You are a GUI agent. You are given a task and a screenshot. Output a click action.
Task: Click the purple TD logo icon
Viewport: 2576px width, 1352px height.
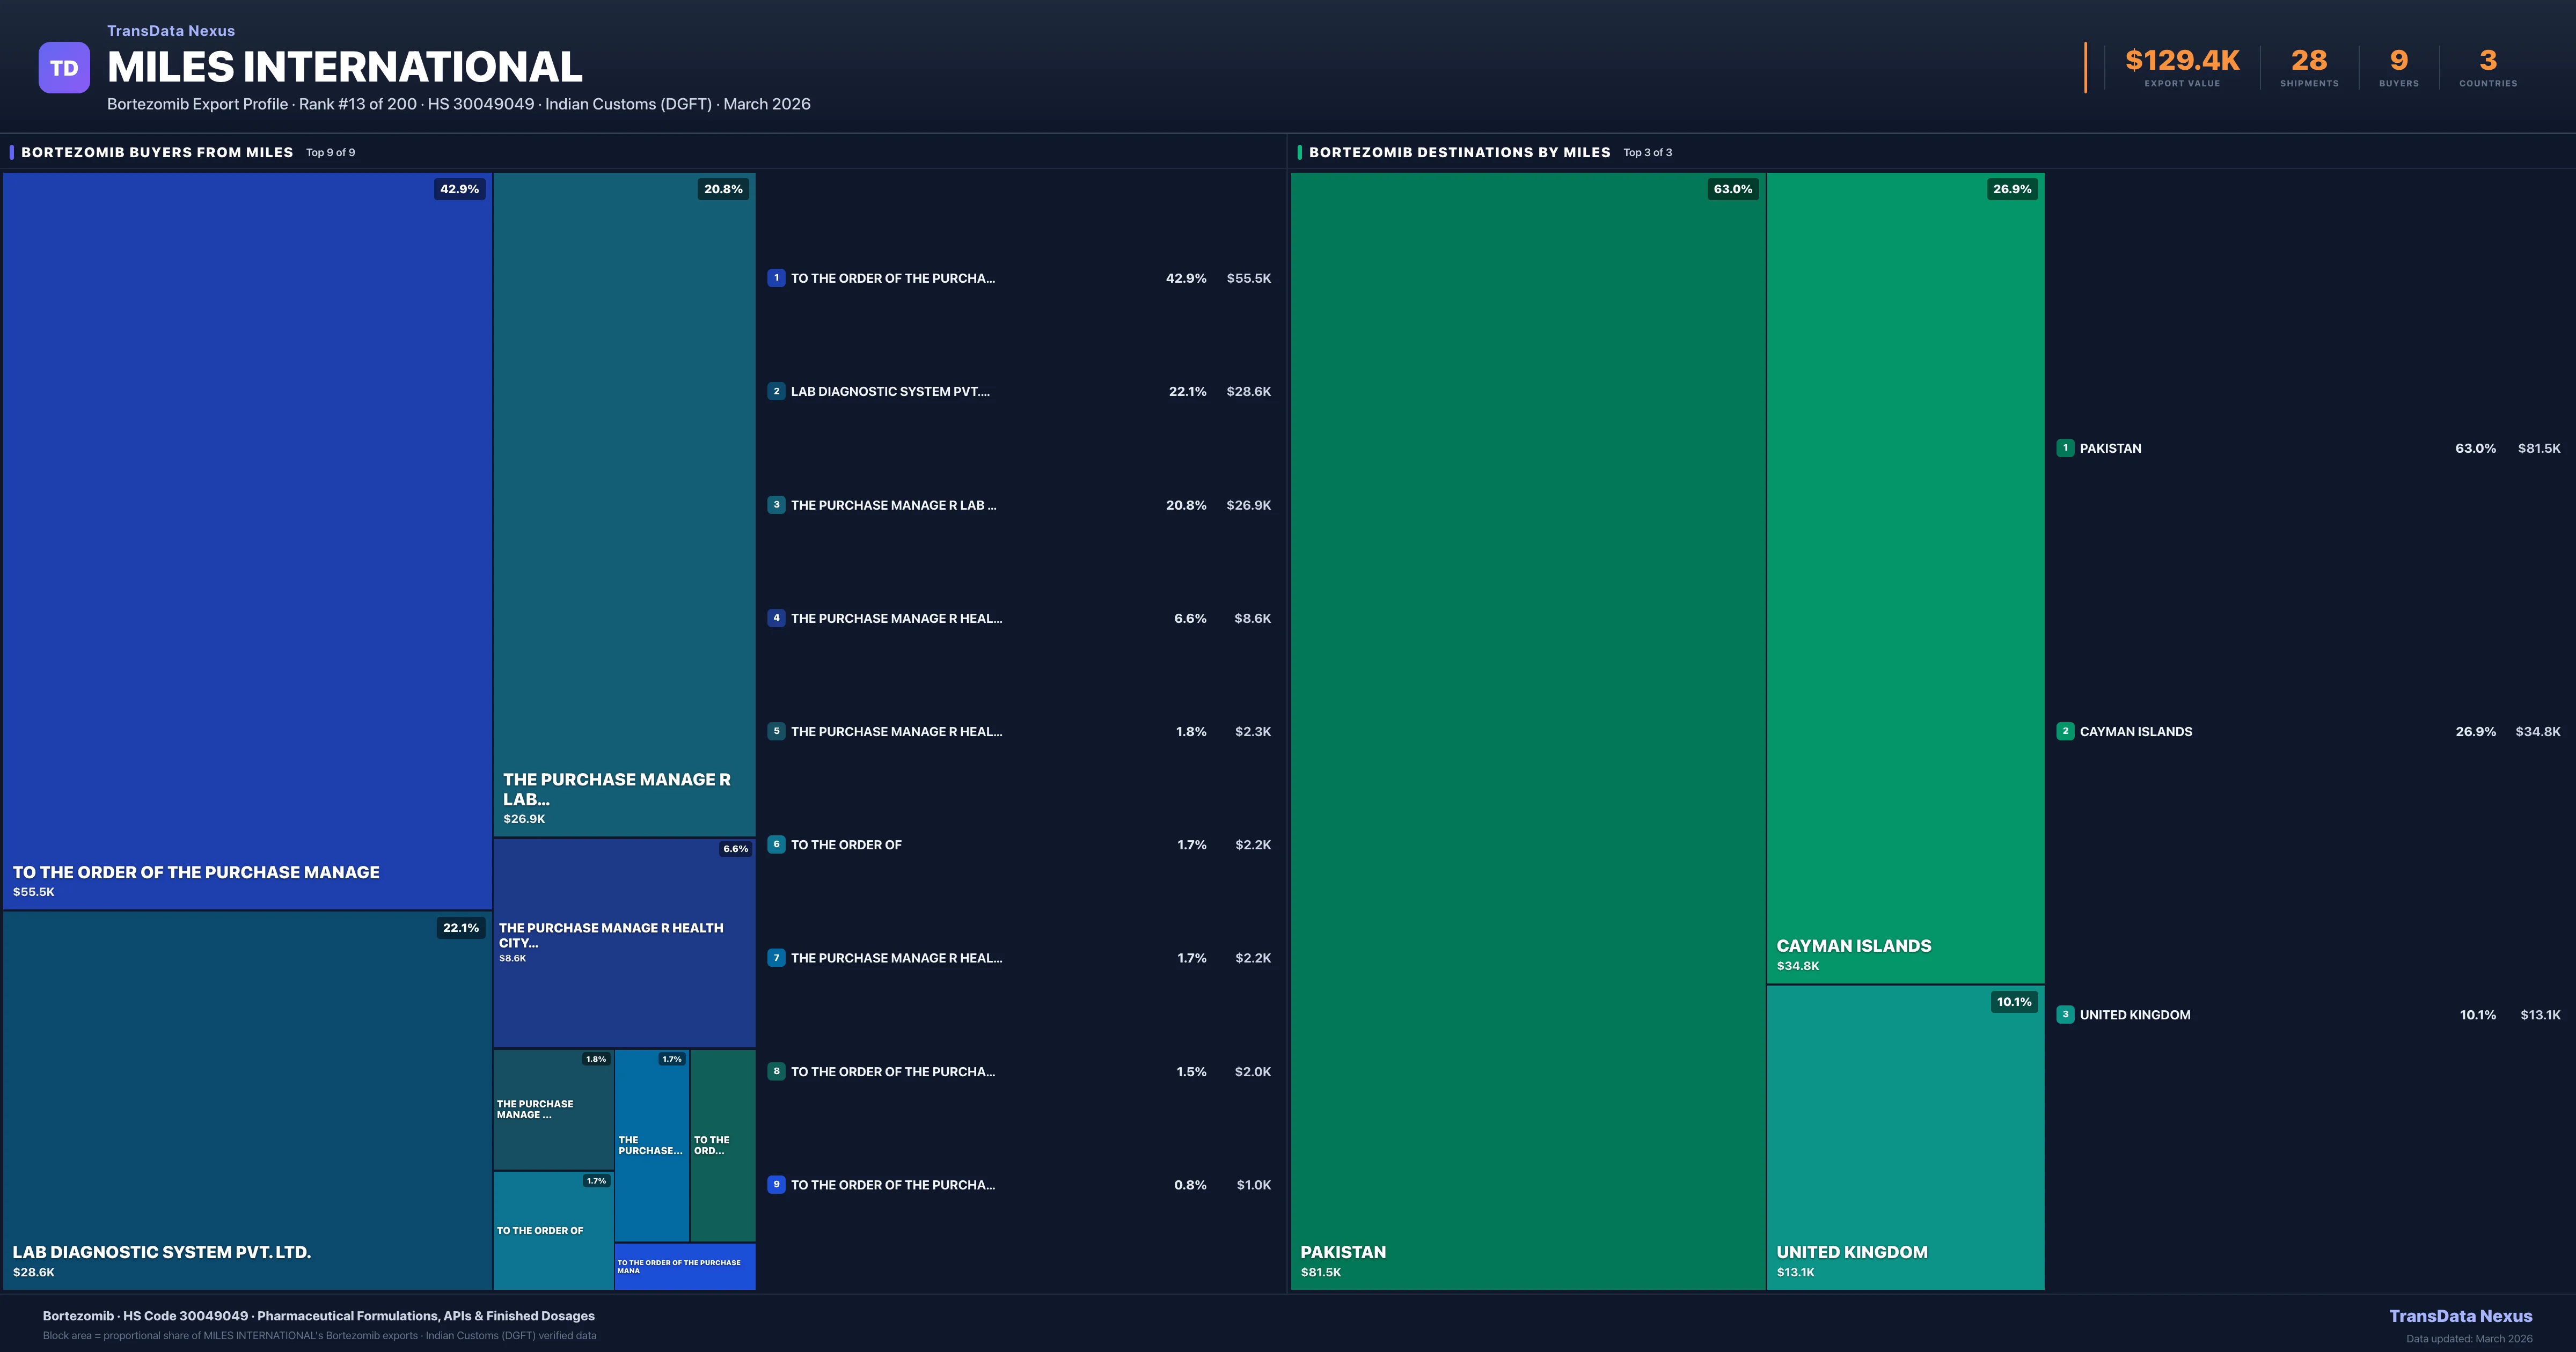click(64, 68)
